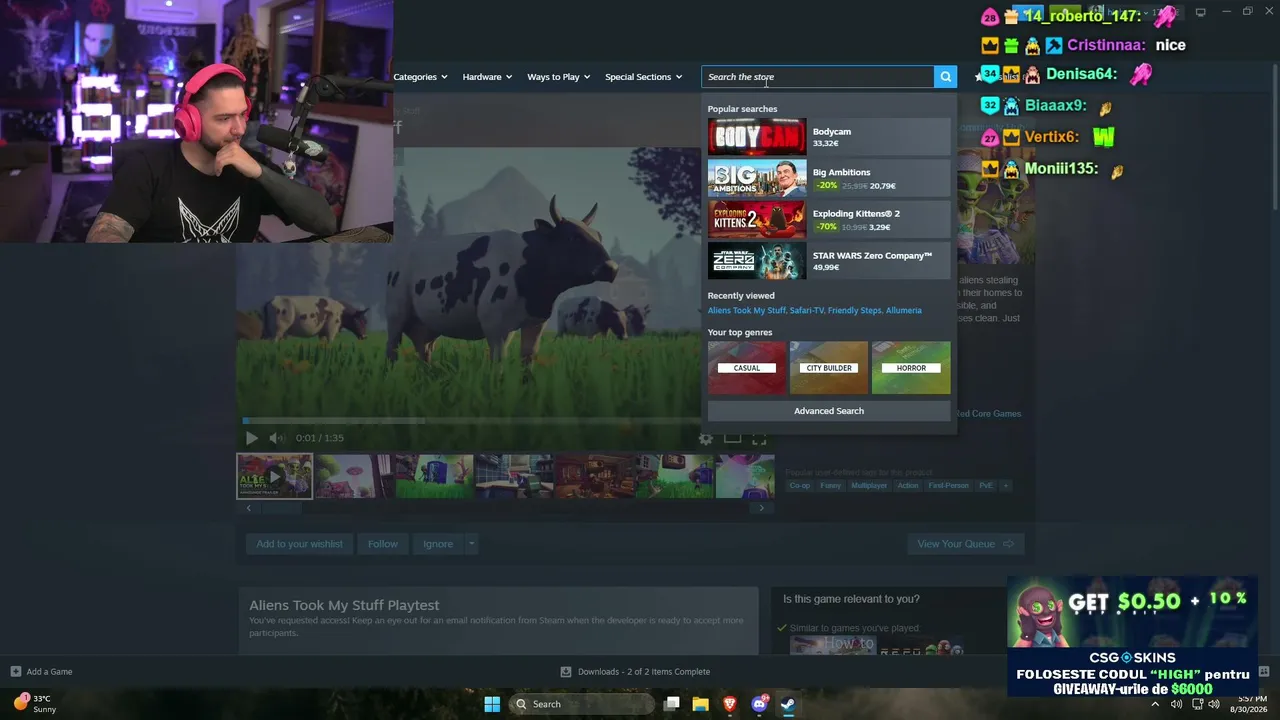1280x720 pixels.
Task: Open recently viewed Friendly Steps link
Action: (x=854, y=311)
